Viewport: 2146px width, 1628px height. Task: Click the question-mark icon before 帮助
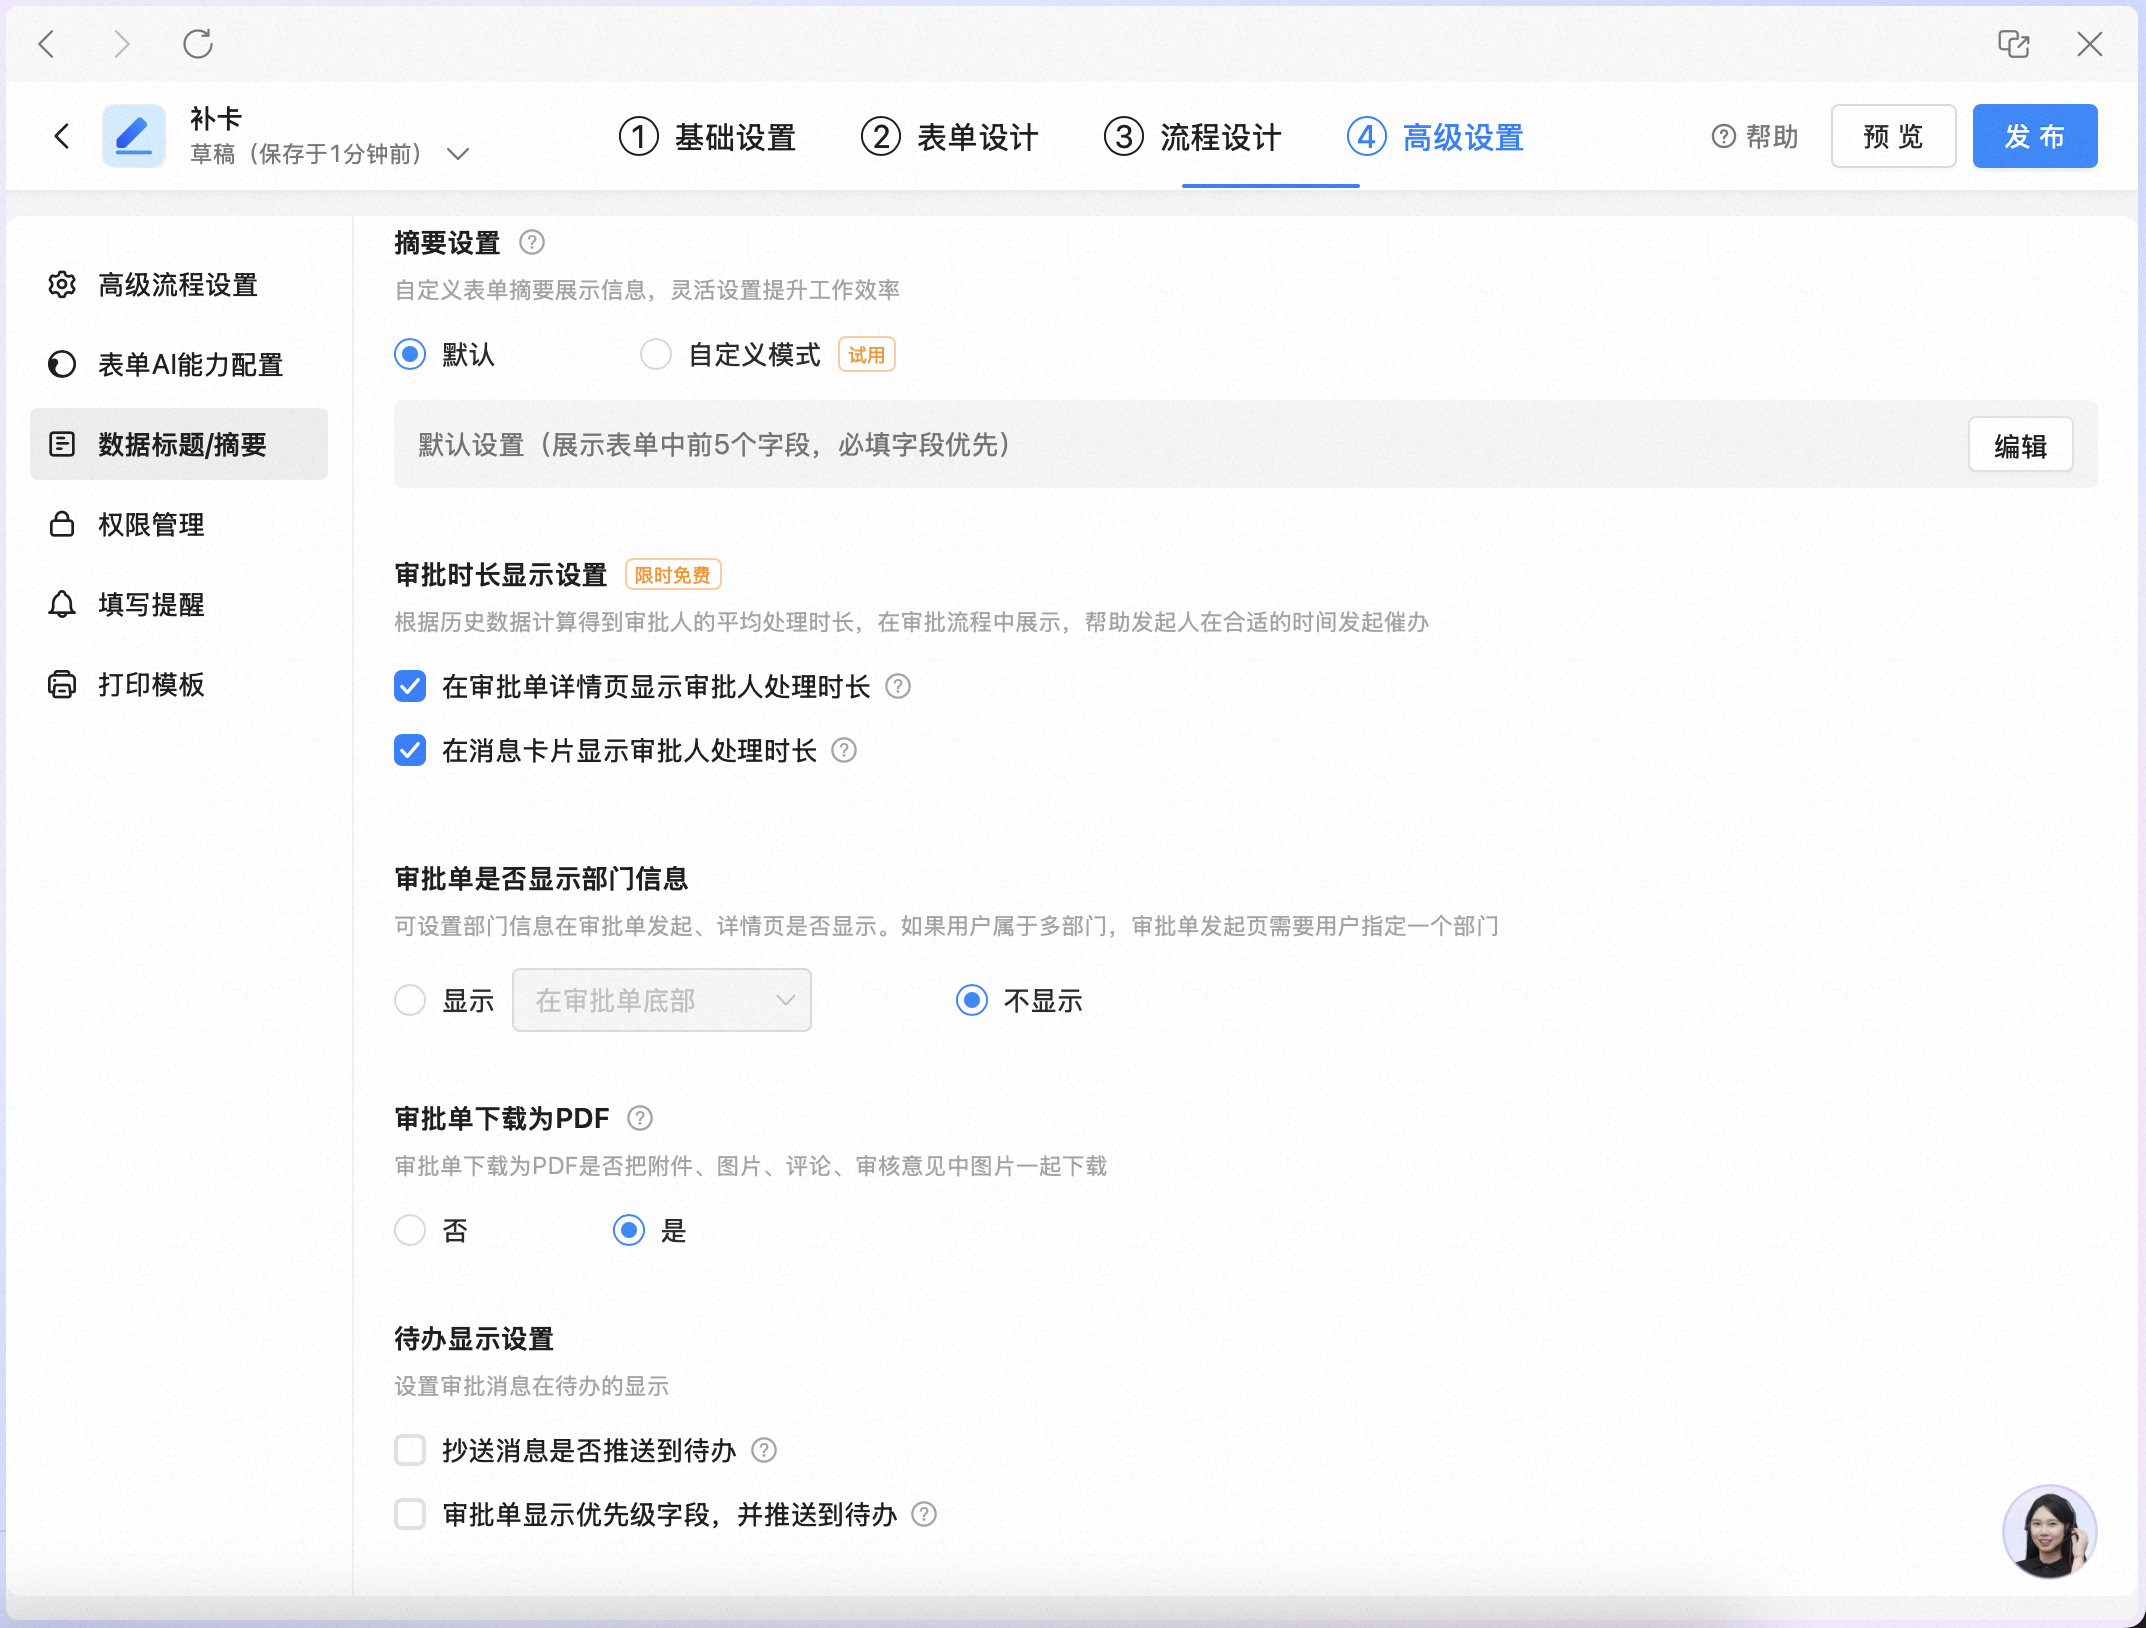point(1723,137)
